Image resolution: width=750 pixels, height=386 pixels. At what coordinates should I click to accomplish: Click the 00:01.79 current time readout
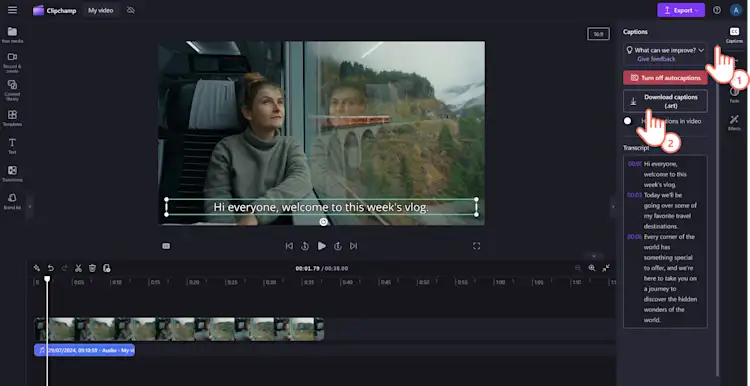click(307, 268)
